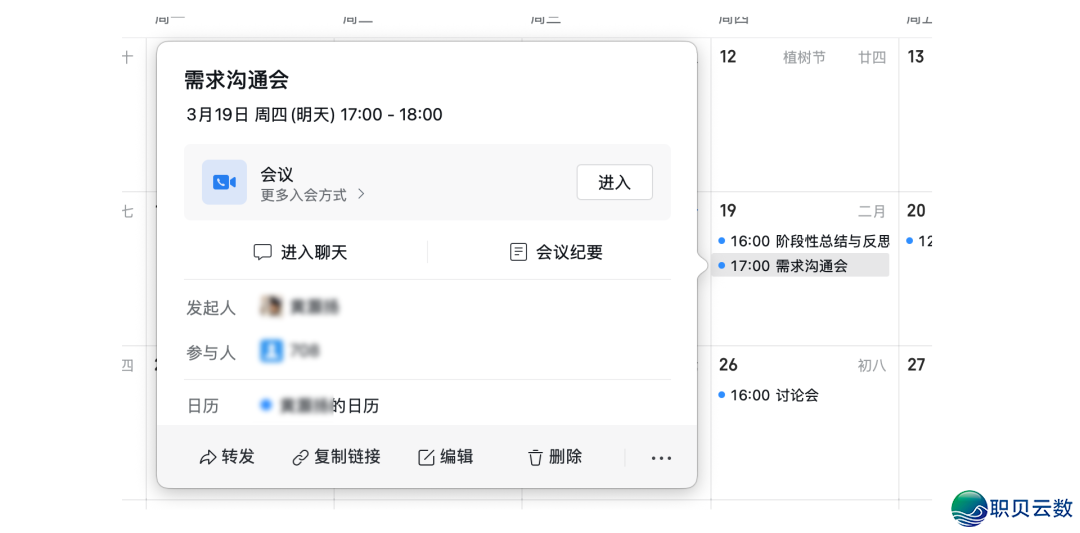Select the 16:00 阶段性总结与反思 event

[804, 241]
